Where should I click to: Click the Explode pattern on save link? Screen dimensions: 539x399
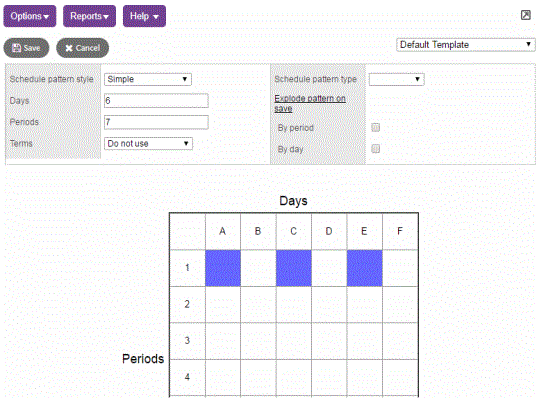(310, 103)
